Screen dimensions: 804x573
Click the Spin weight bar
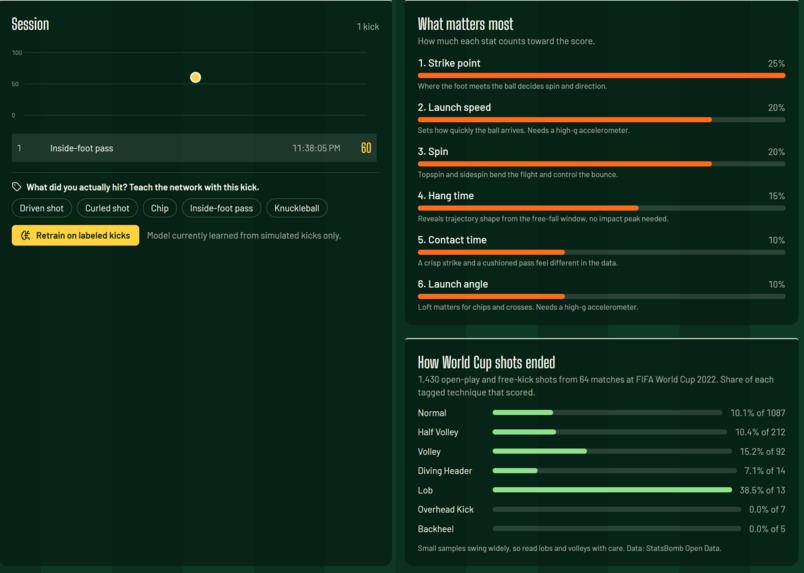point(601,164)
